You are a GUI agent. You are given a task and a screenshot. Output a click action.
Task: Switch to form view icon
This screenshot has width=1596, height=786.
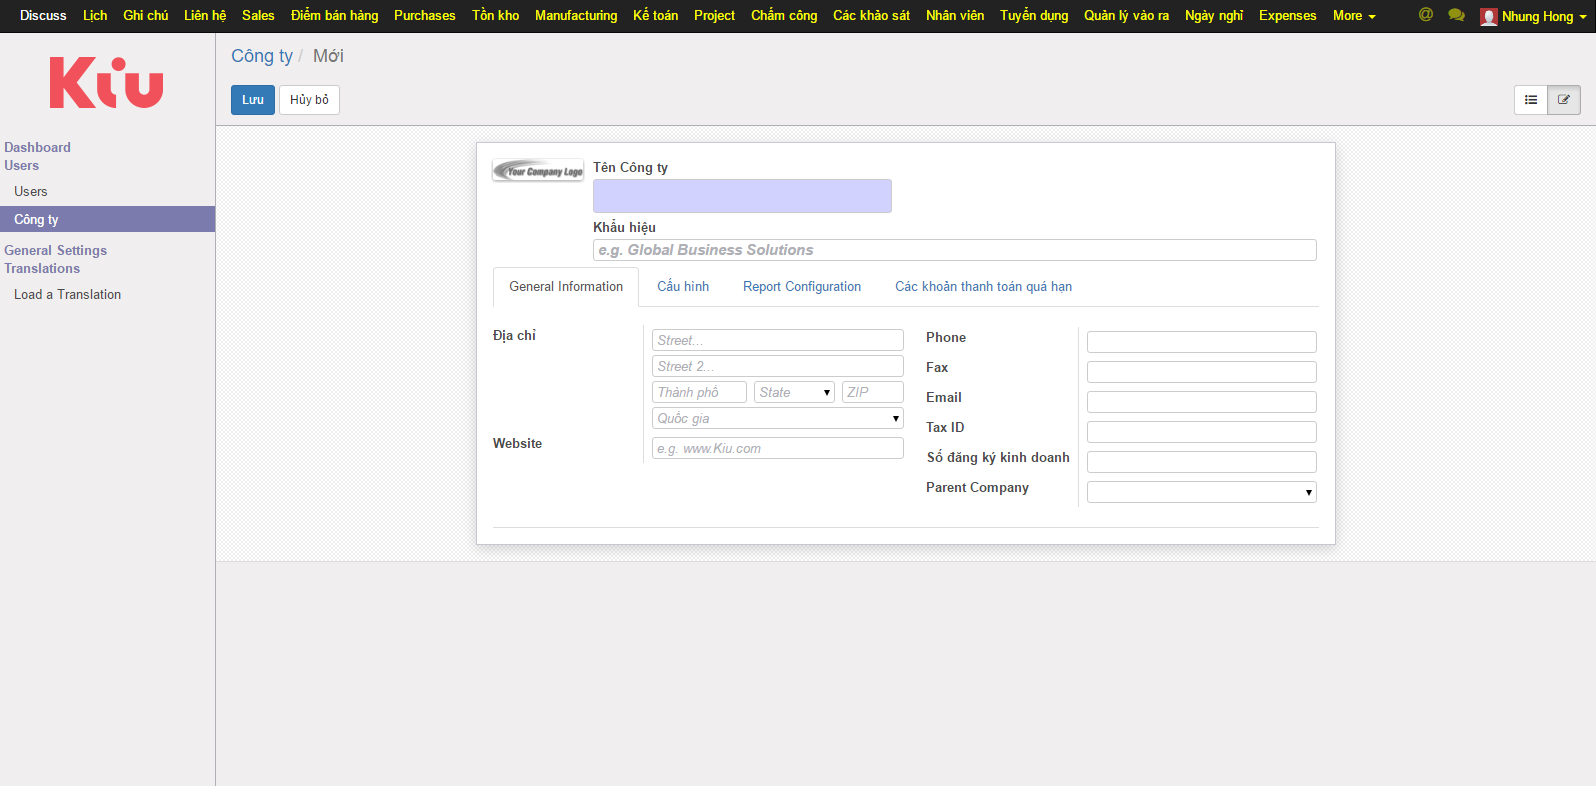pyautogui.click(x=1564, y=100)
